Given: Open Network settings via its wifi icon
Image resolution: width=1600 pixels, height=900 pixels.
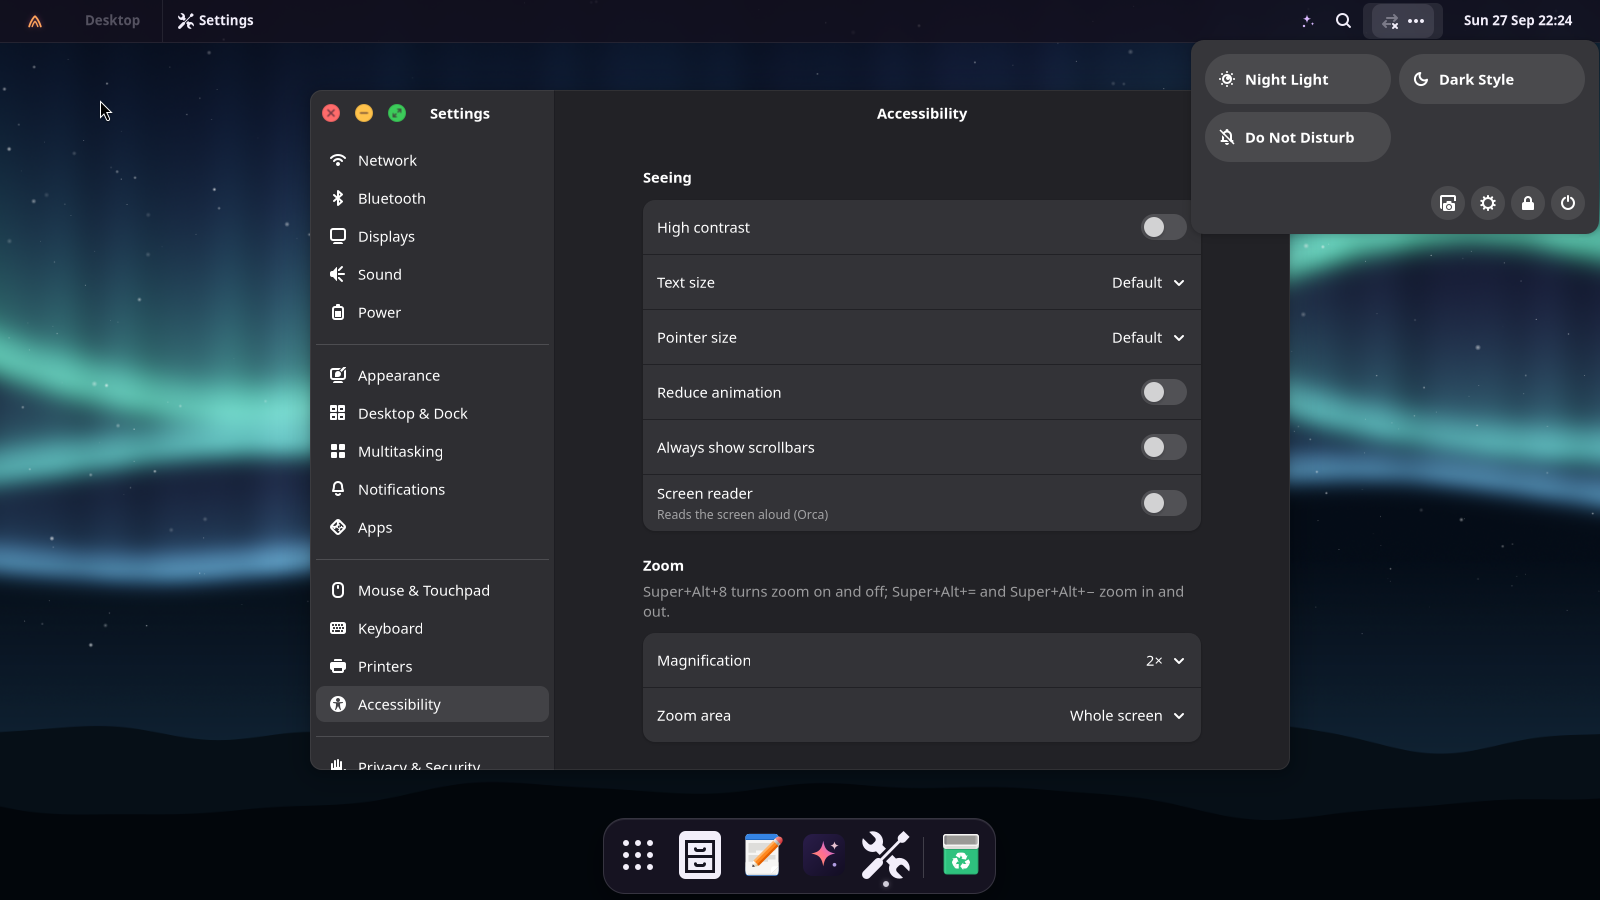Looking at the screenshot, I should [x=338, y=160].
